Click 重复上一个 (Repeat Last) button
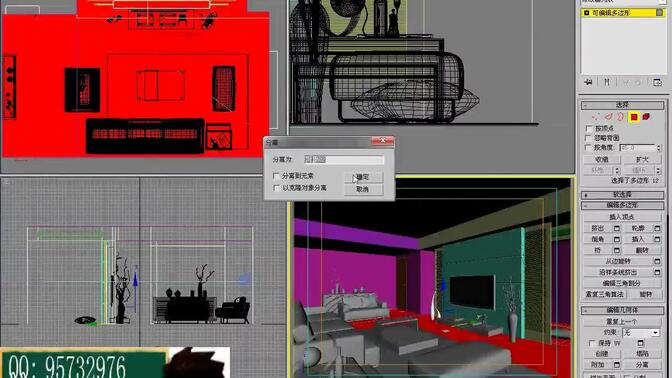The height and width of the screenshot is (378, 672). point(622,321)
